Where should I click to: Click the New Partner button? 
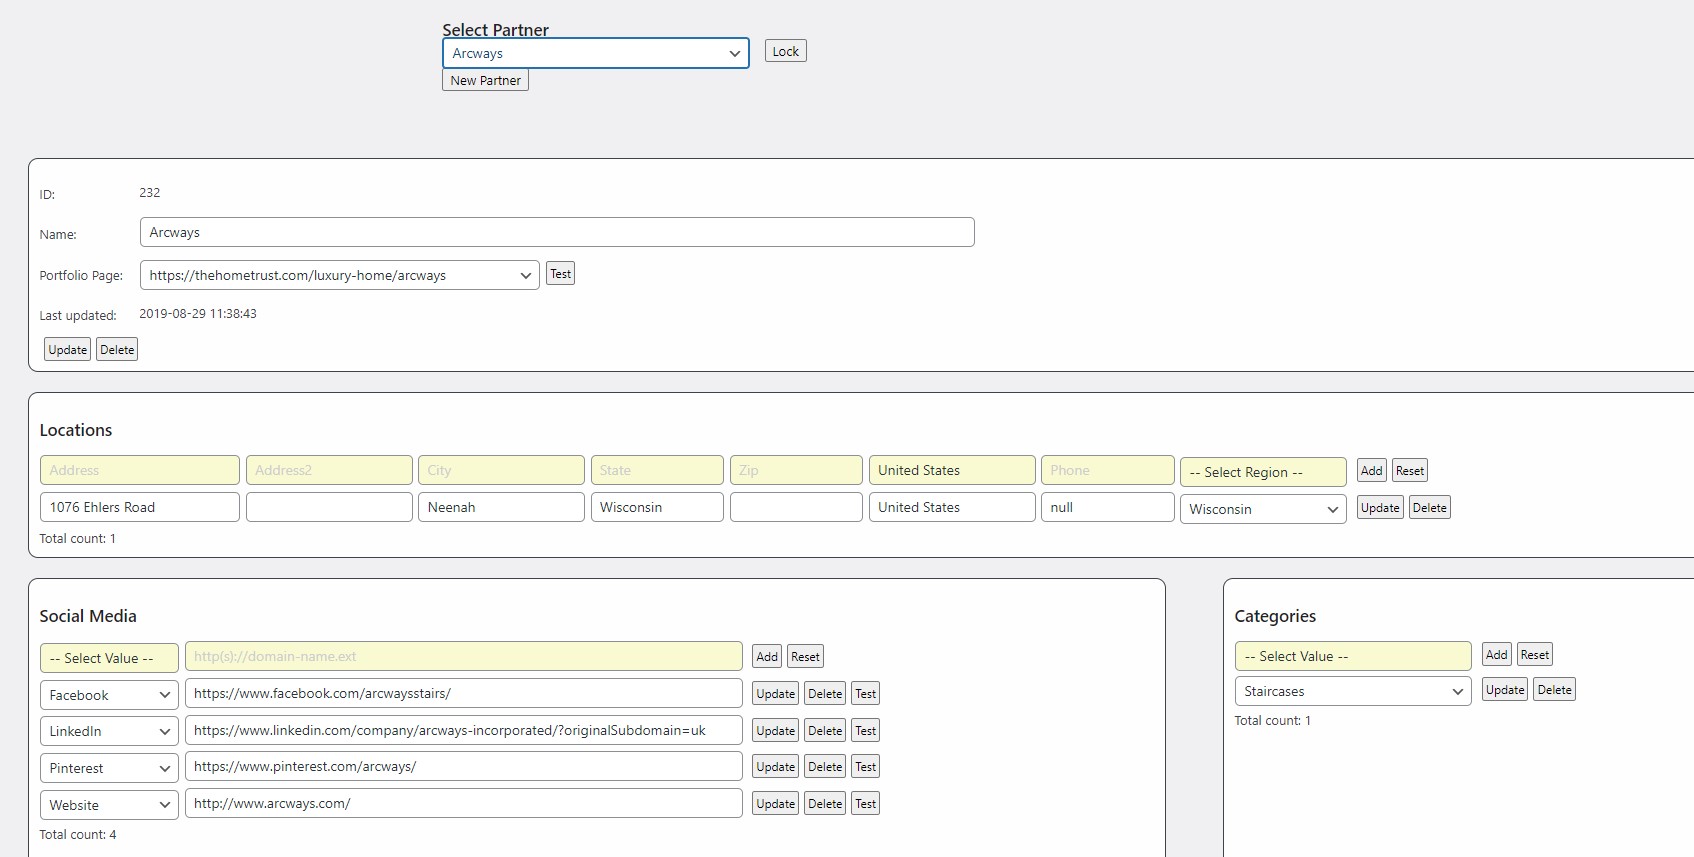485,80
